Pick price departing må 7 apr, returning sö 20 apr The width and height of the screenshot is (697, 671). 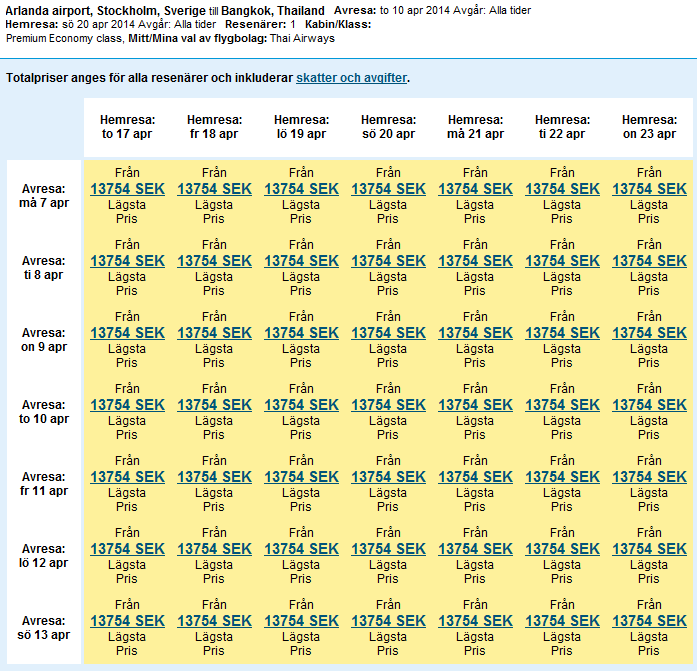(388, 189)
